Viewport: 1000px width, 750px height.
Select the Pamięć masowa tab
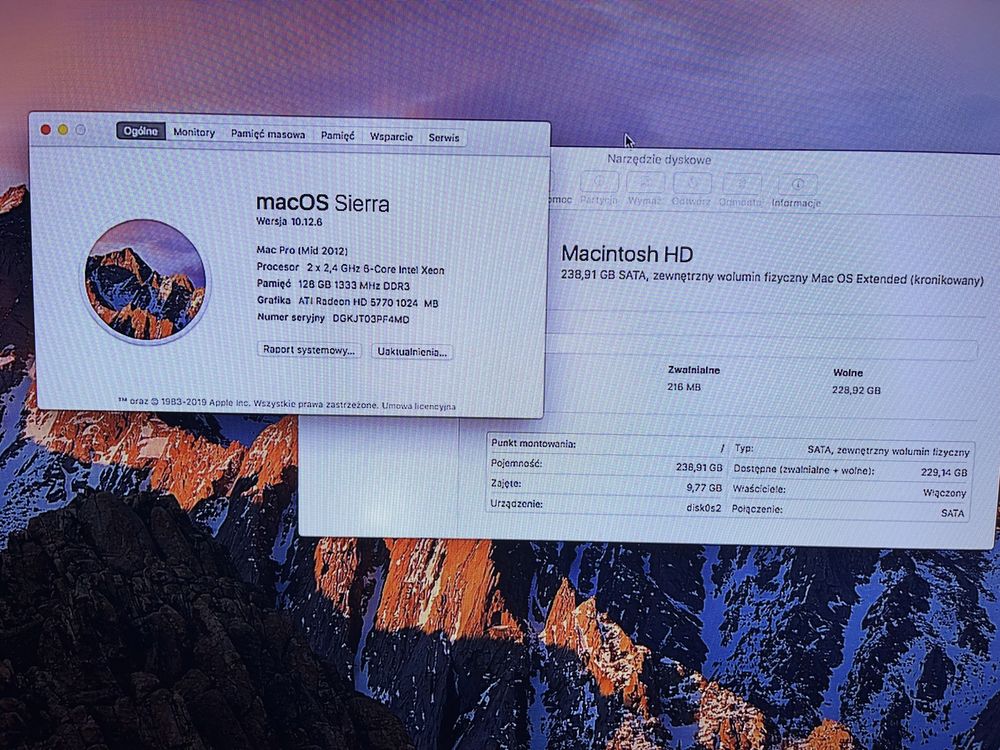pos(268,135)
